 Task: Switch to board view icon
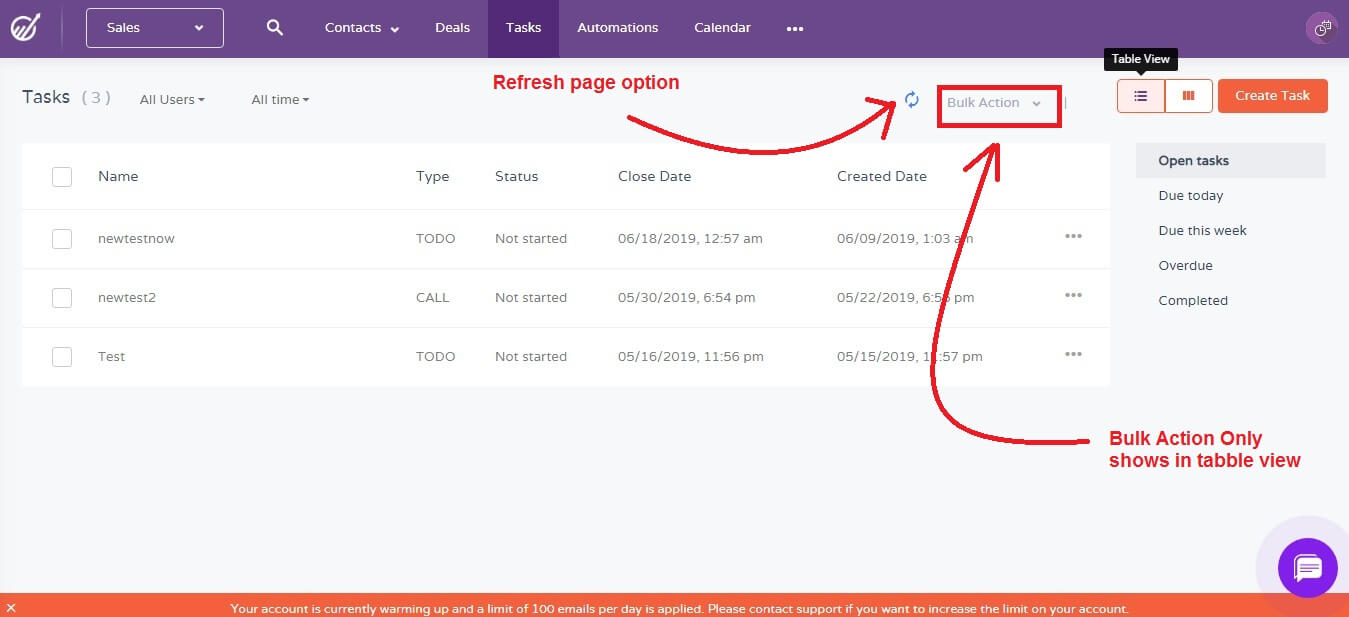point(1188,95)
